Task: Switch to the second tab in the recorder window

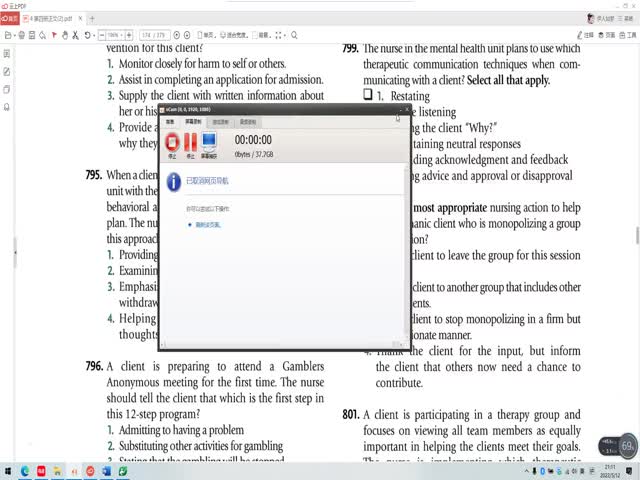Action: pyautogui.click(x=194, y=121)
